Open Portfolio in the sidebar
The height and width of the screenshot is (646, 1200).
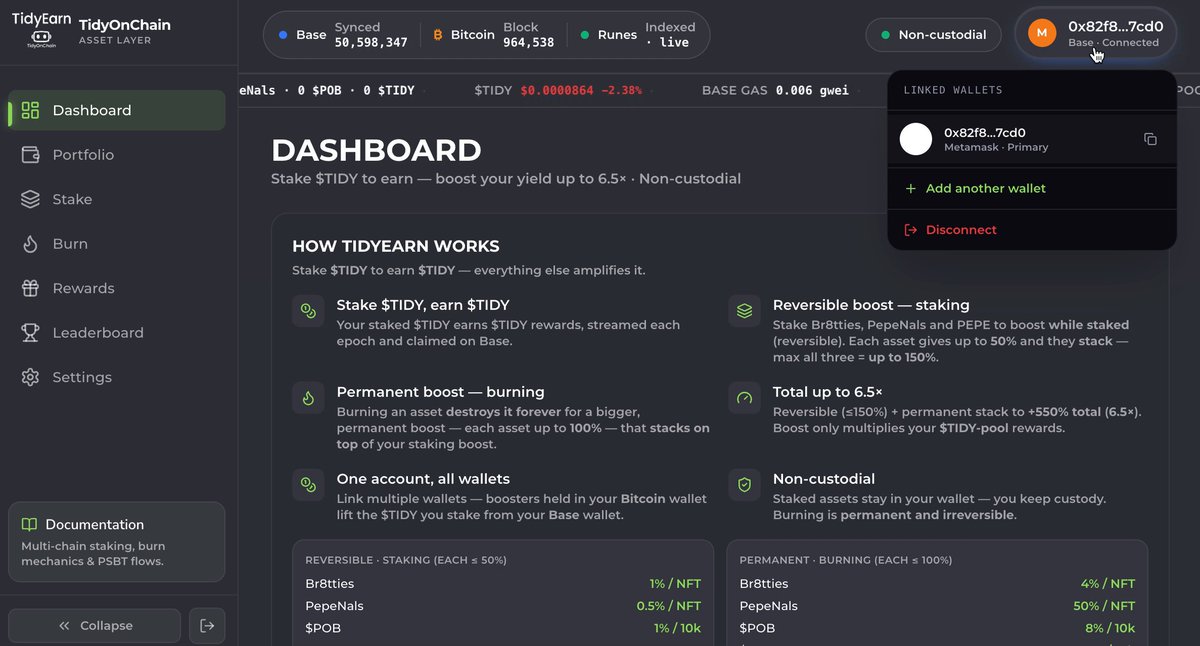[117, 155]
